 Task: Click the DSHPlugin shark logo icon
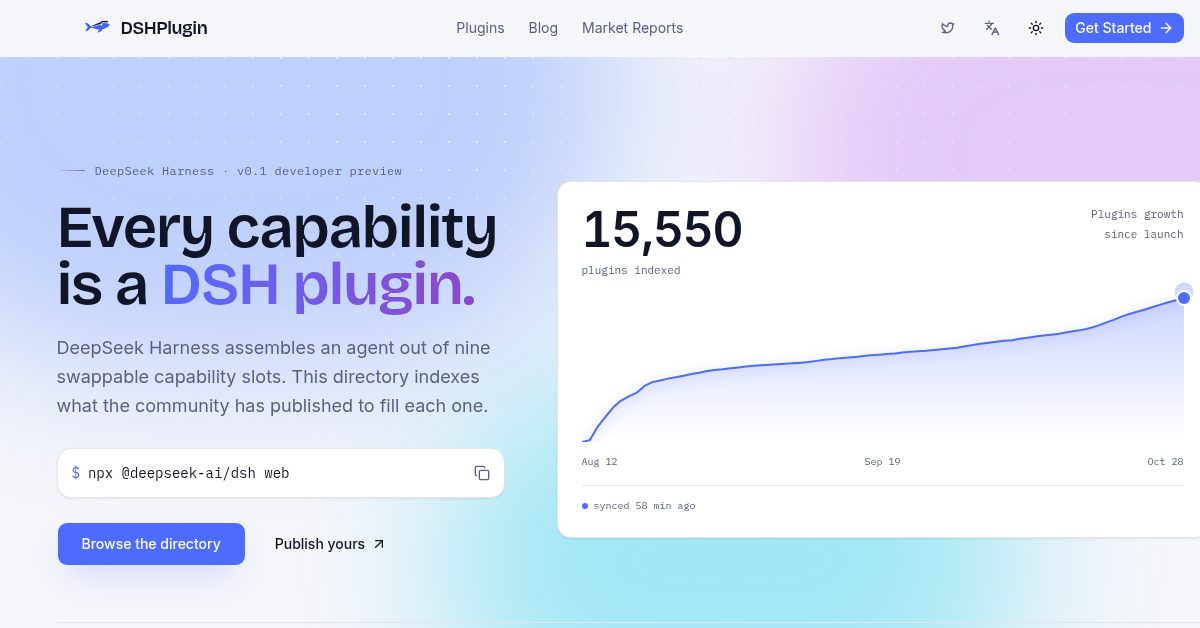(x=97, y=27)
